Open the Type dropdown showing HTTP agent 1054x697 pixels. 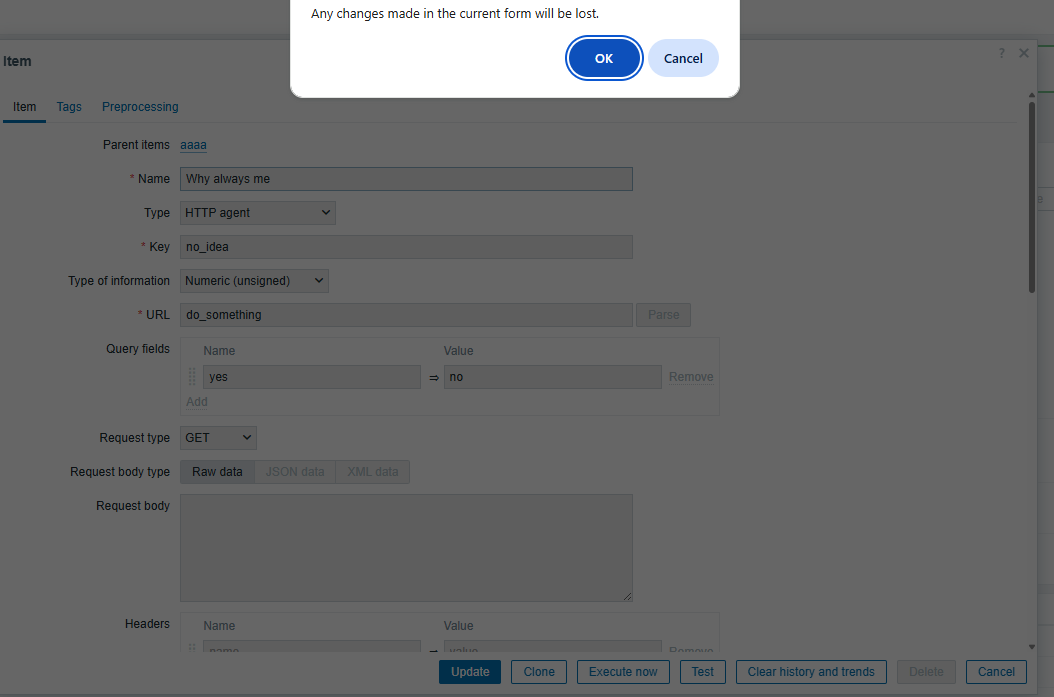[258, 213]
